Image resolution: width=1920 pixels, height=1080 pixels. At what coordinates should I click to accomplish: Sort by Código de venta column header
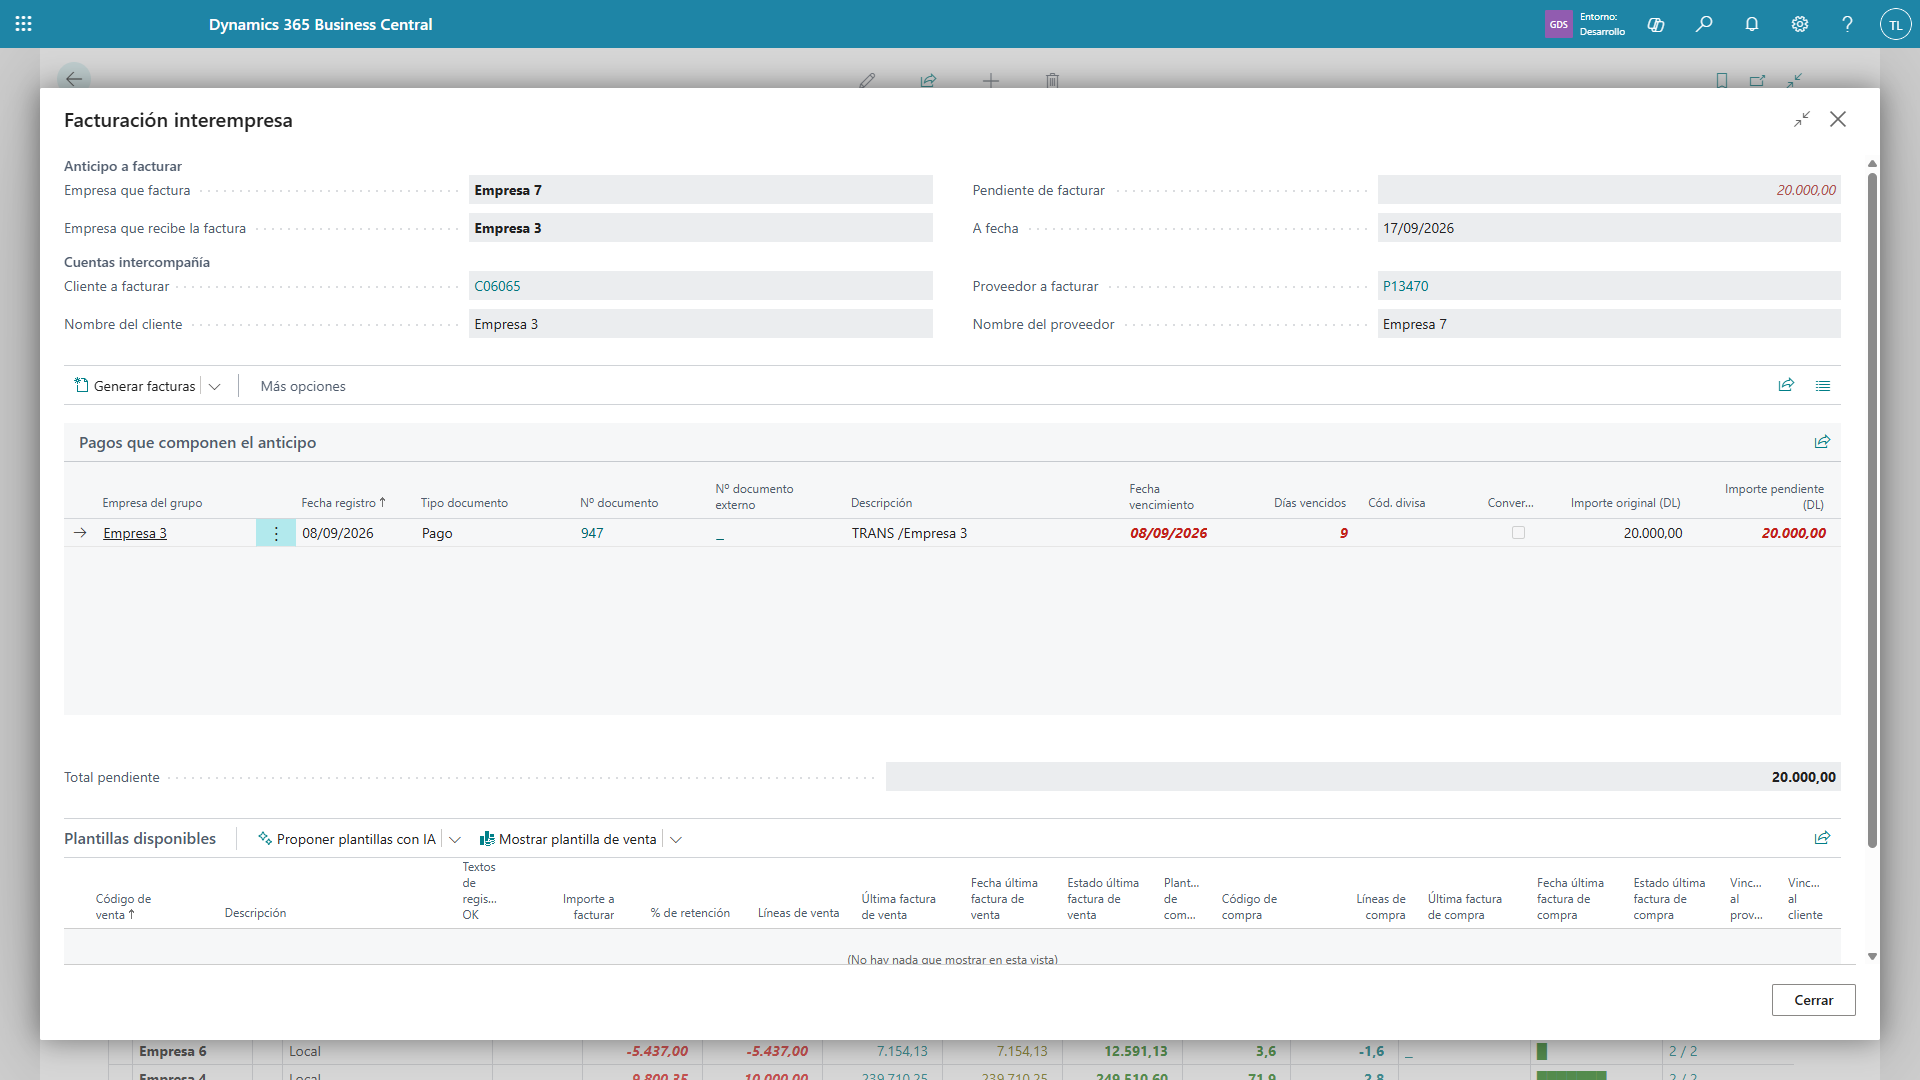click(x=123, y=907)
